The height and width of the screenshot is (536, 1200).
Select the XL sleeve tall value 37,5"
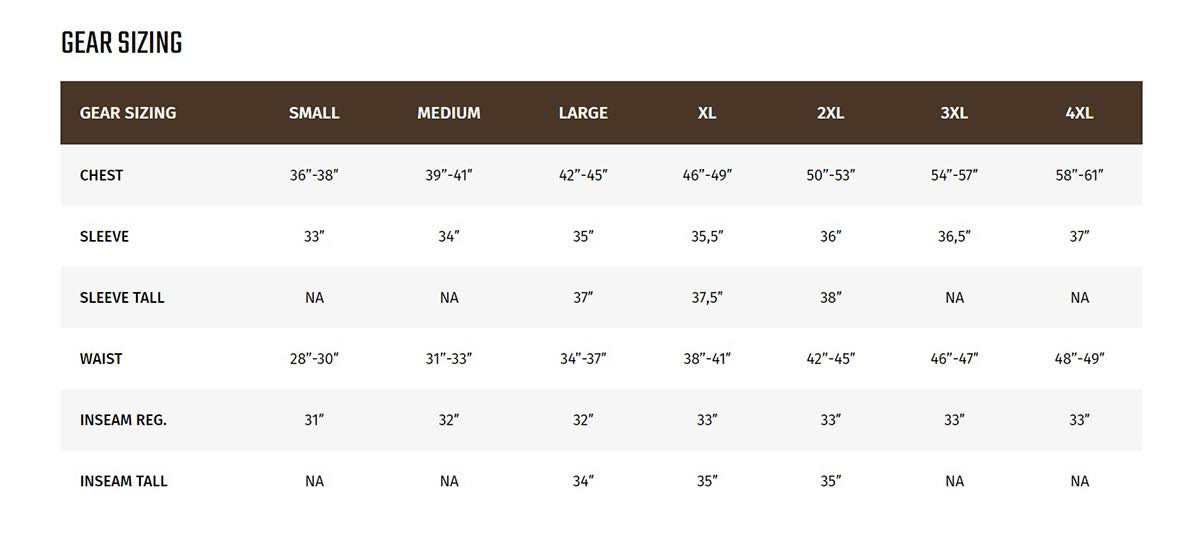point(707,298)
